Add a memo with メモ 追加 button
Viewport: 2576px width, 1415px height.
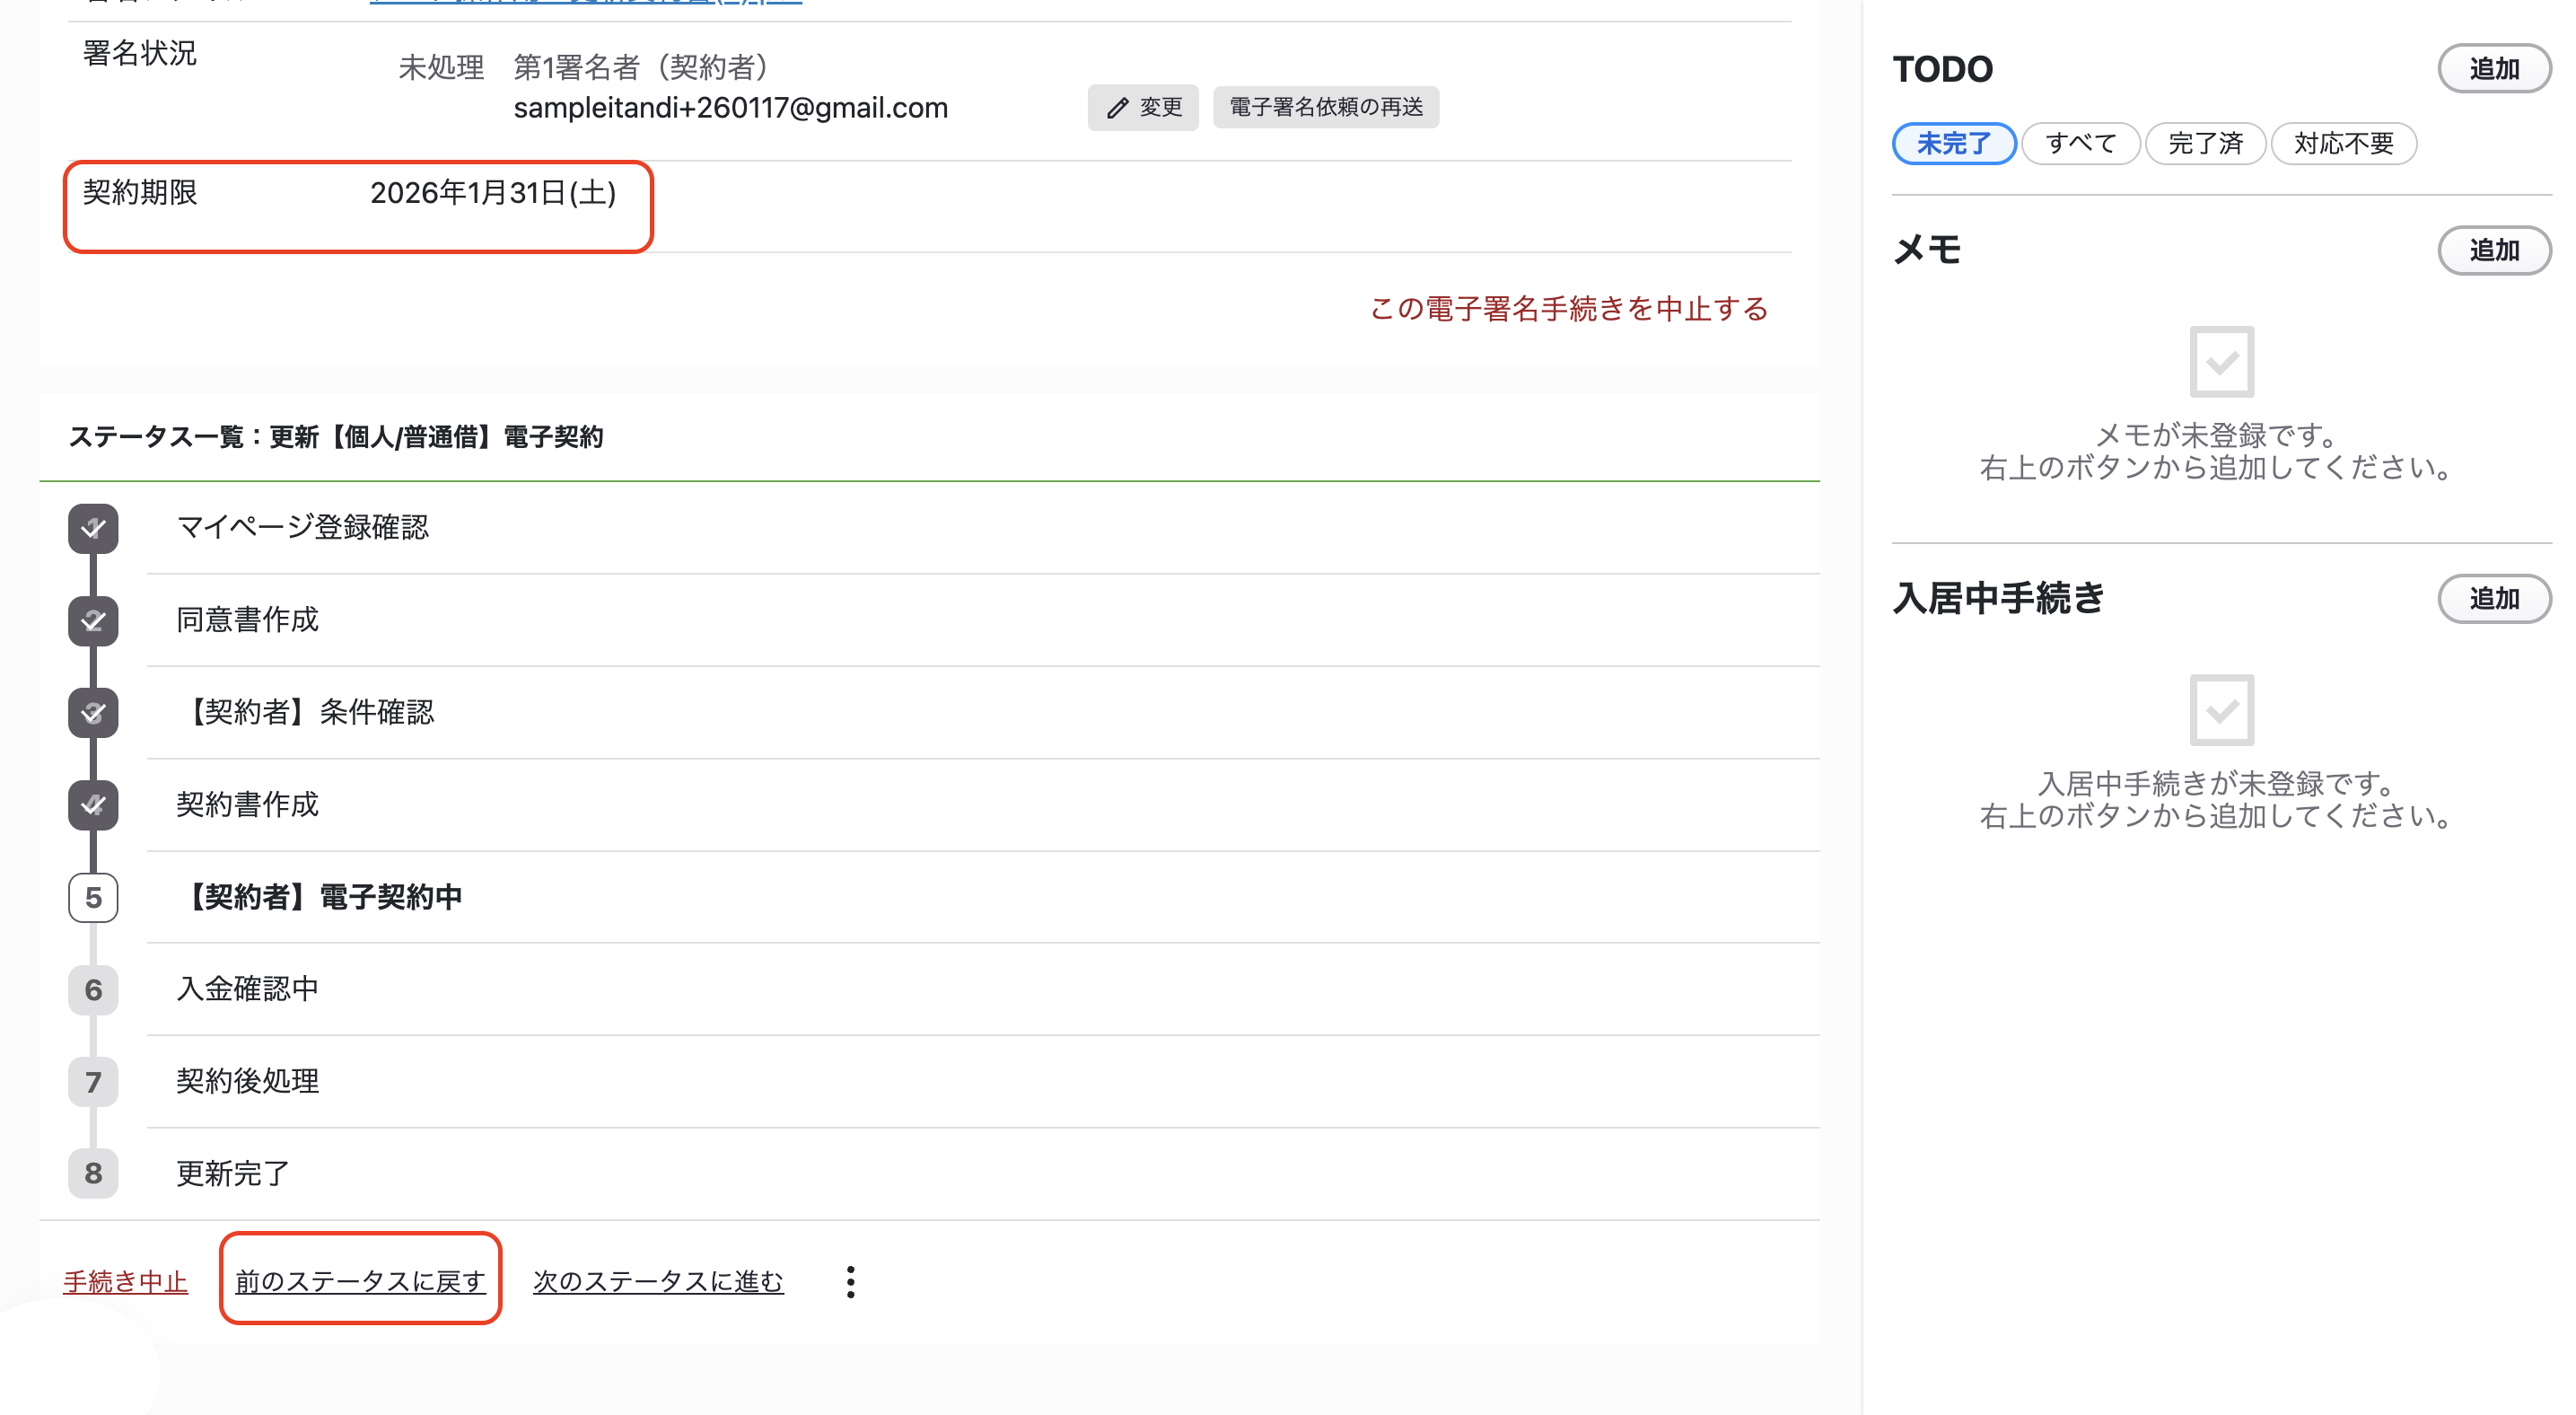(2494, 250)
